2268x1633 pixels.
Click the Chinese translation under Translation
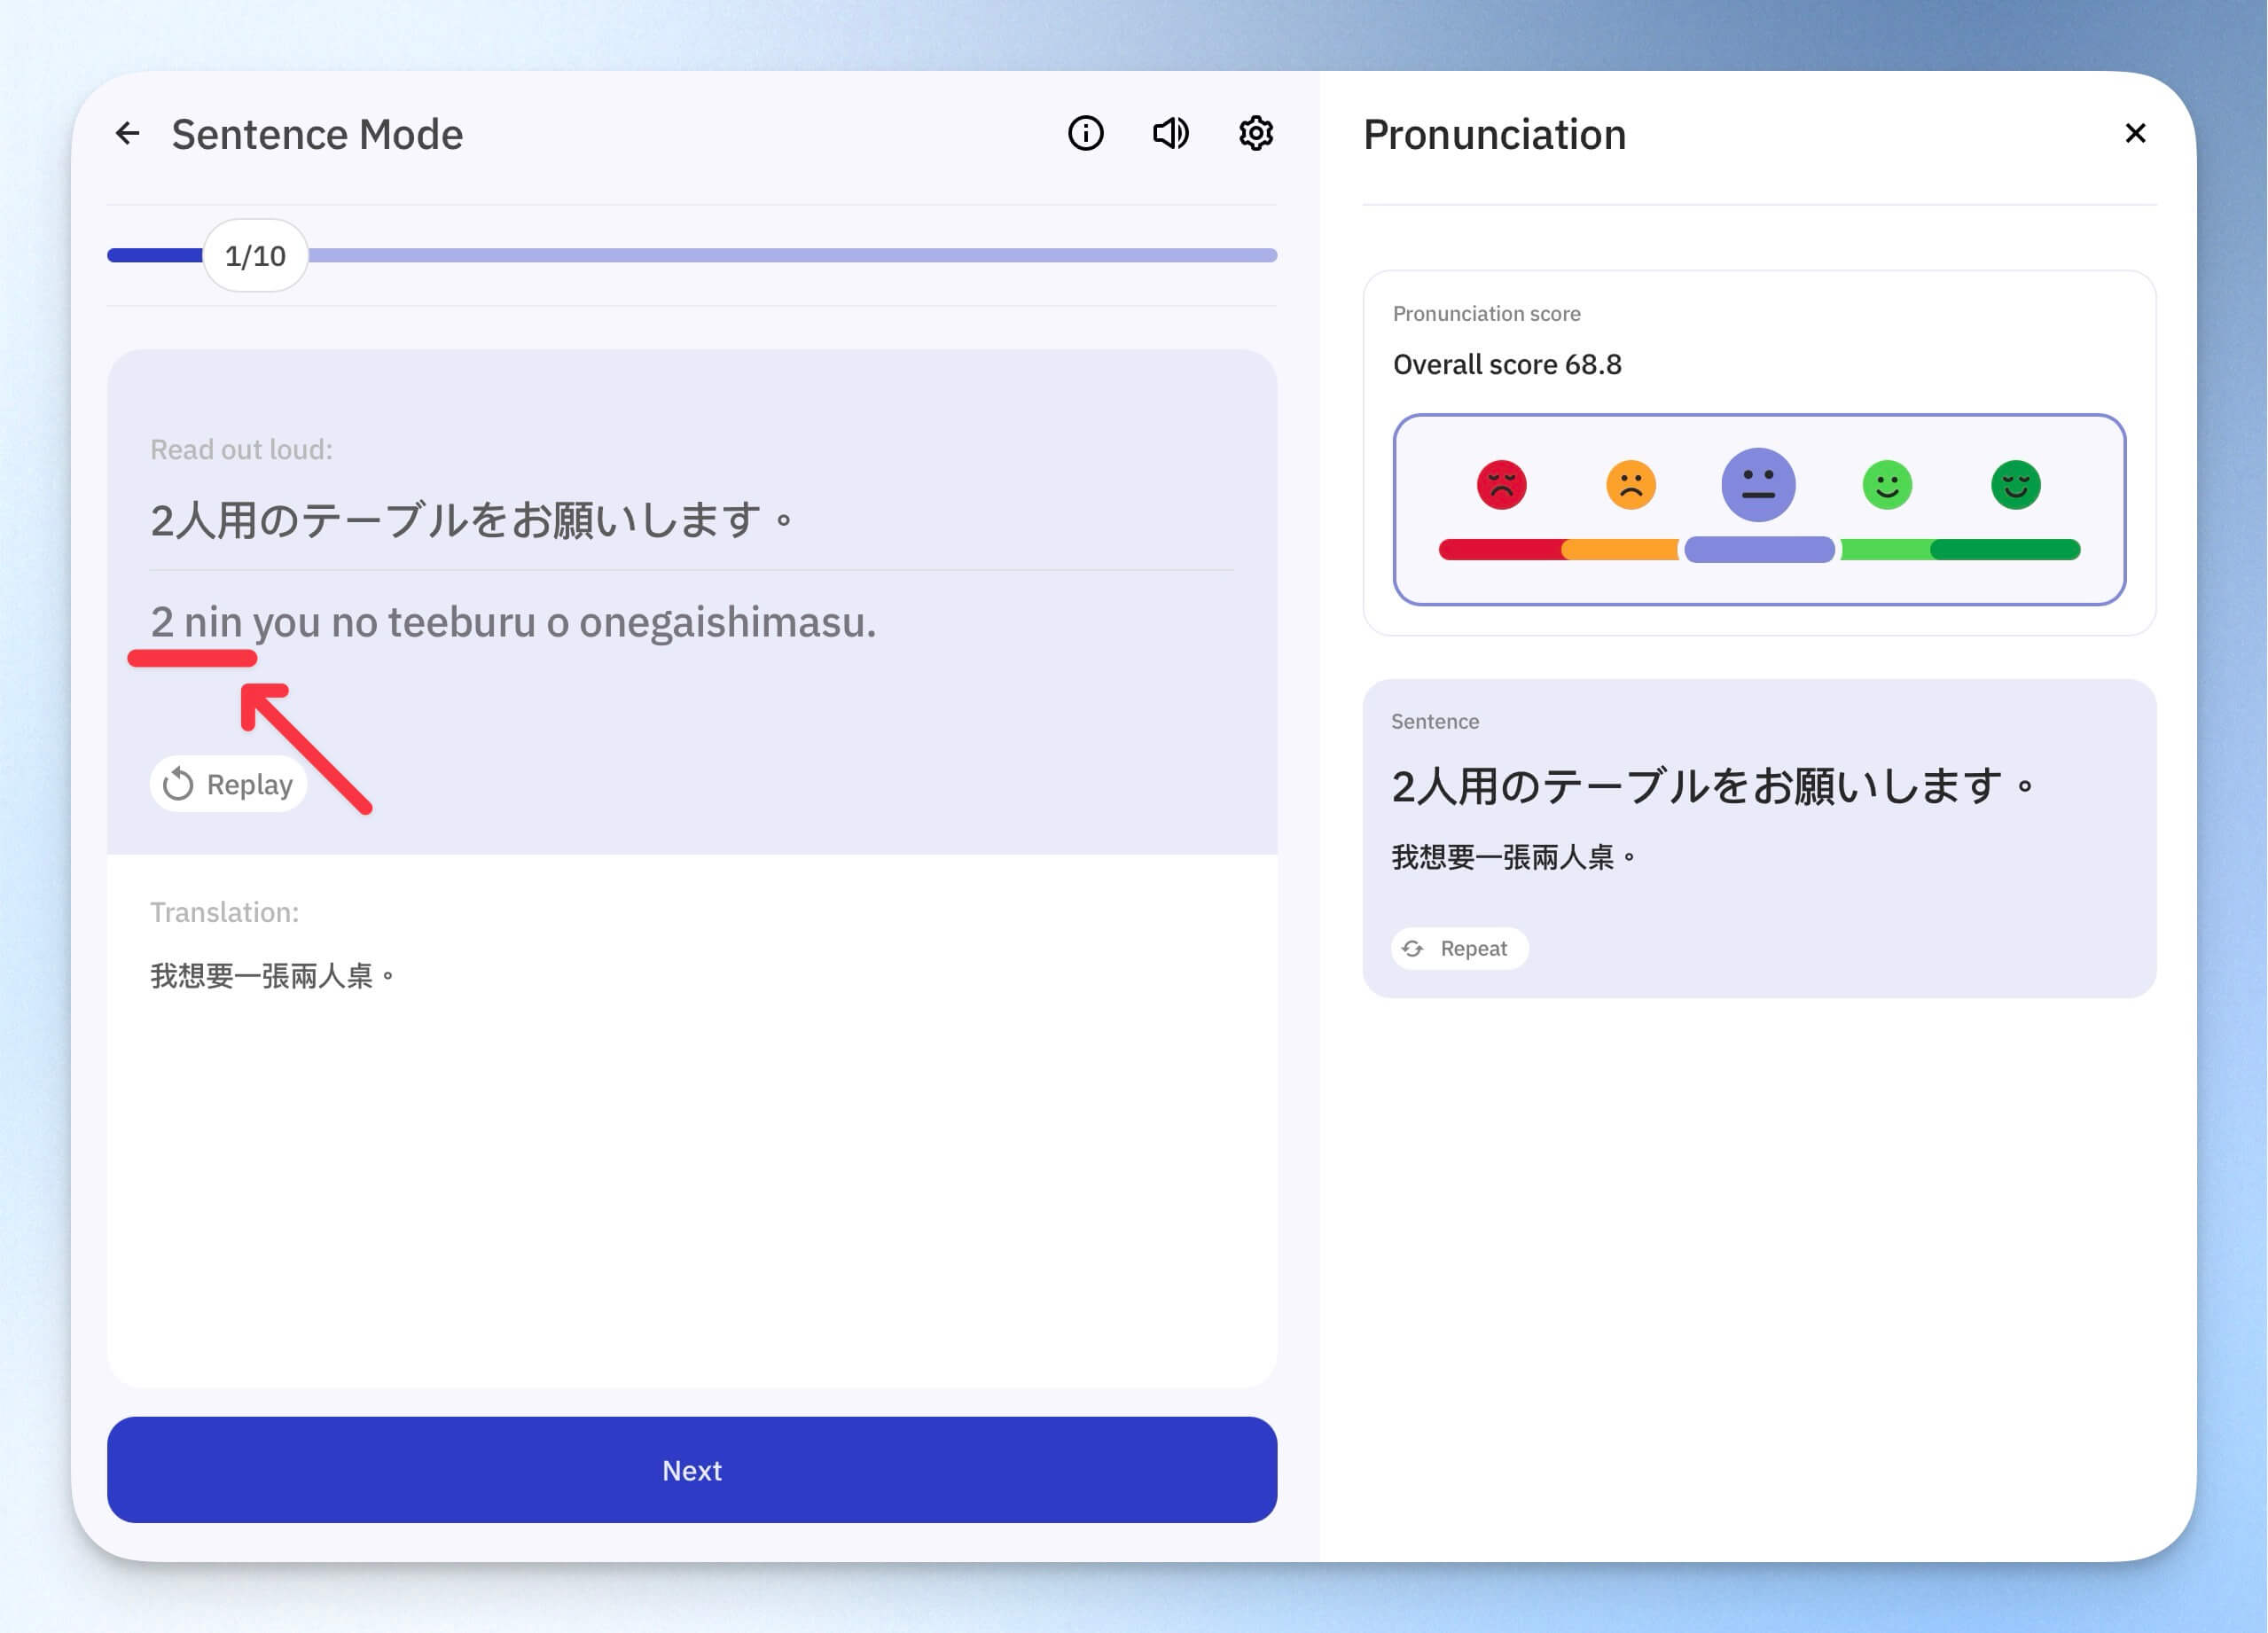273,976
